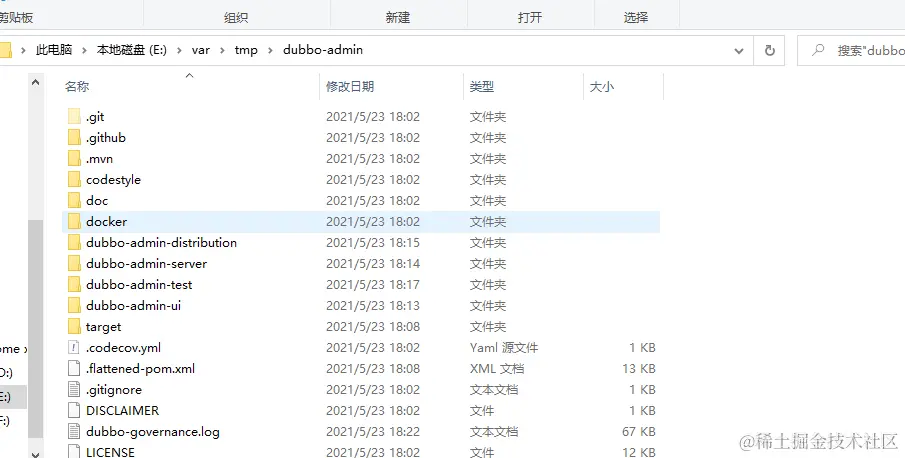Expand the chevron after tmp breadcrumb
905x458 pixels.
coord(270,50)
